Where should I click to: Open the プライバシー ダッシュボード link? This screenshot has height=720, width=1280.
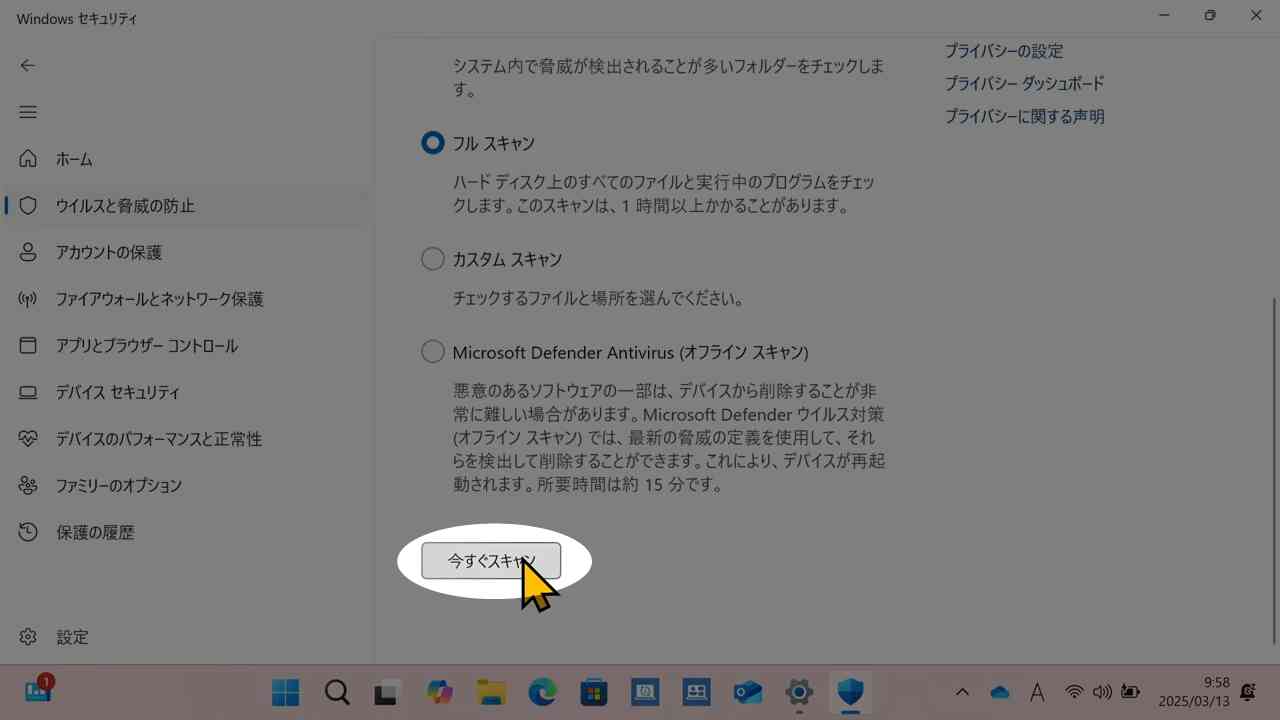1024,84
